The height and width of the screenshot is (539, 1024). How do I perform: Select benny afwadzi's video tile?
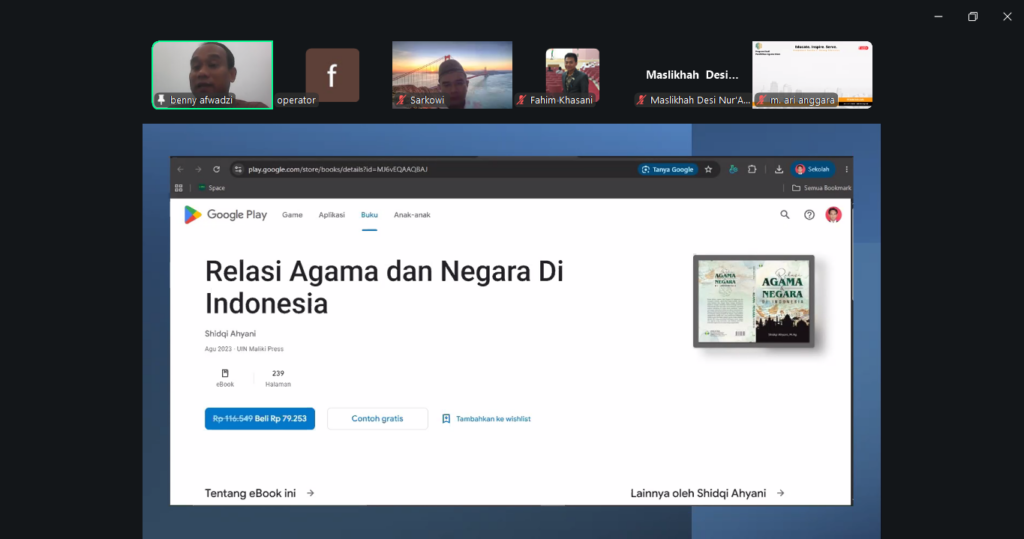[x=212, y=75]
